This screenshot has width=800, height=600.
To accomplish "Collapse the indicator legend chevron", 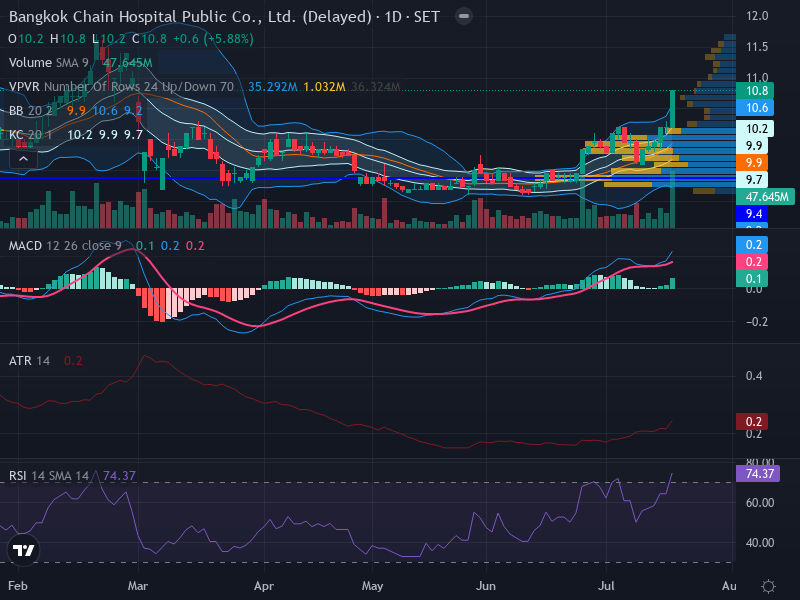I will [23, 159].
